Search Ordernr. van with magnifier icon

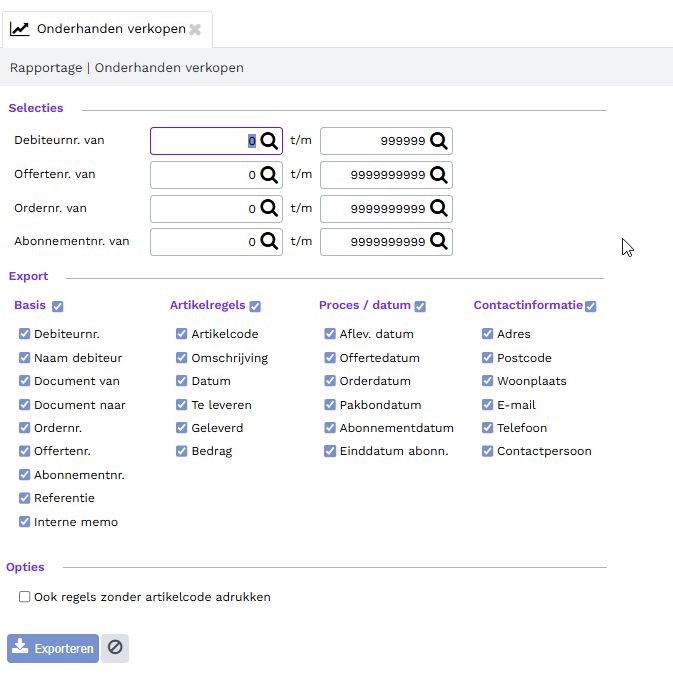coord(269,208)
